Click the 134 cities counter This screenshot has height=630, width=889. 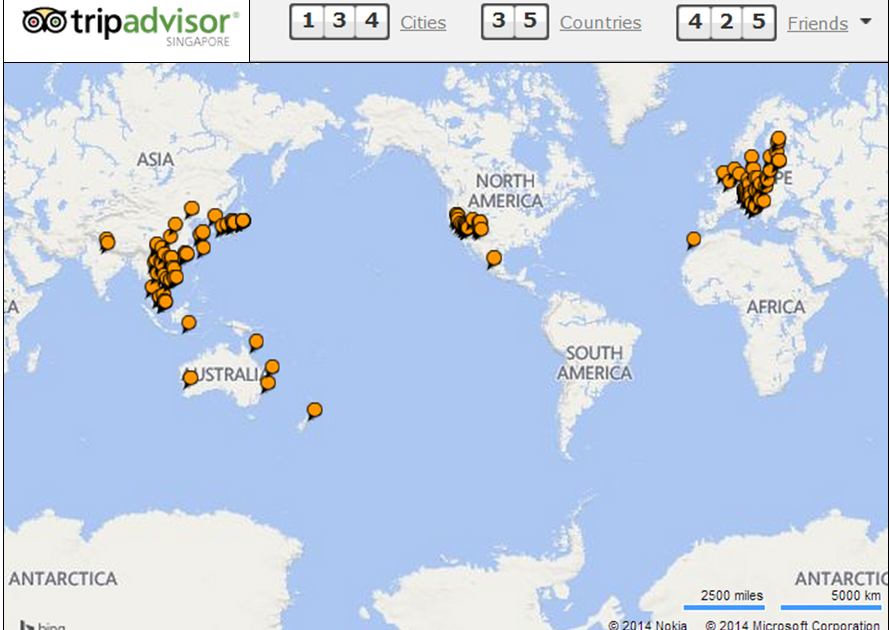tap(339, 22)
